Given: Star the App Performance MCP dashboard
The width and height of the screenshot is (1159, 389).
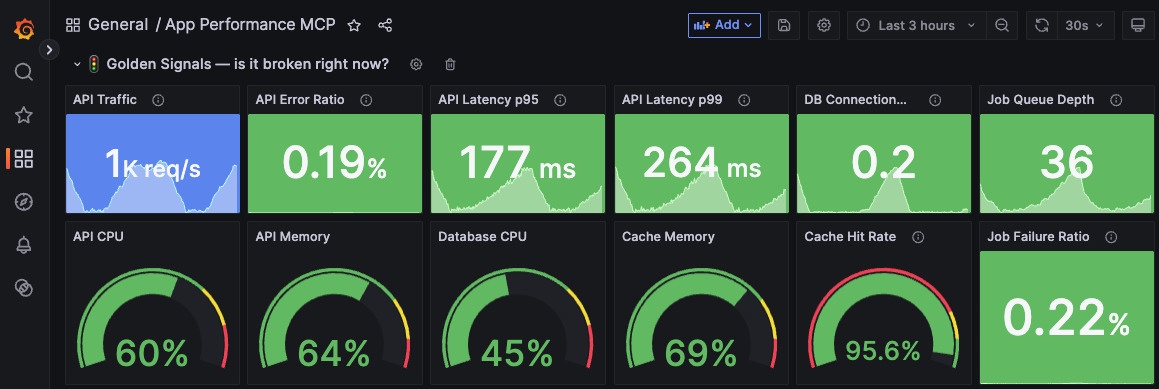Looking at the screenshot, I should click(x=354, y=25).
